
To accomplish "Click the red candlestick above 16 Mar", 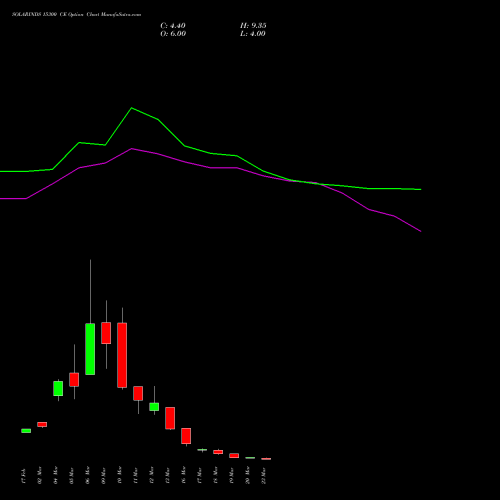I will (x=186, y=436).
